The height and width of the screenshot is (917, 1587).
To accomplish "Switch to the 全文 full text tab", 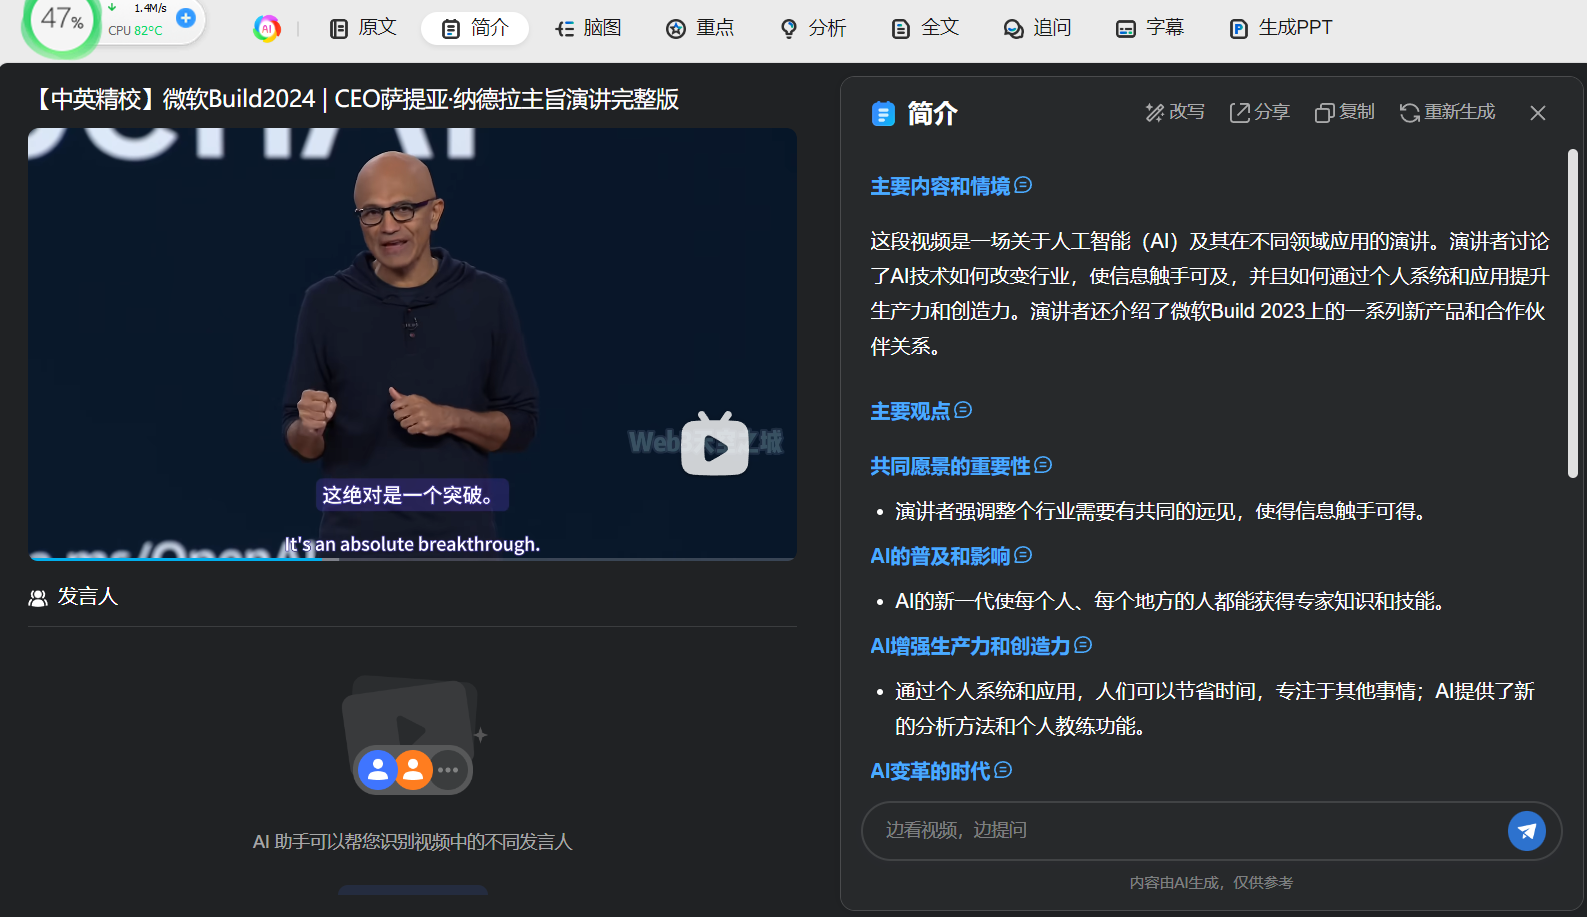I will tap(926, 28).
